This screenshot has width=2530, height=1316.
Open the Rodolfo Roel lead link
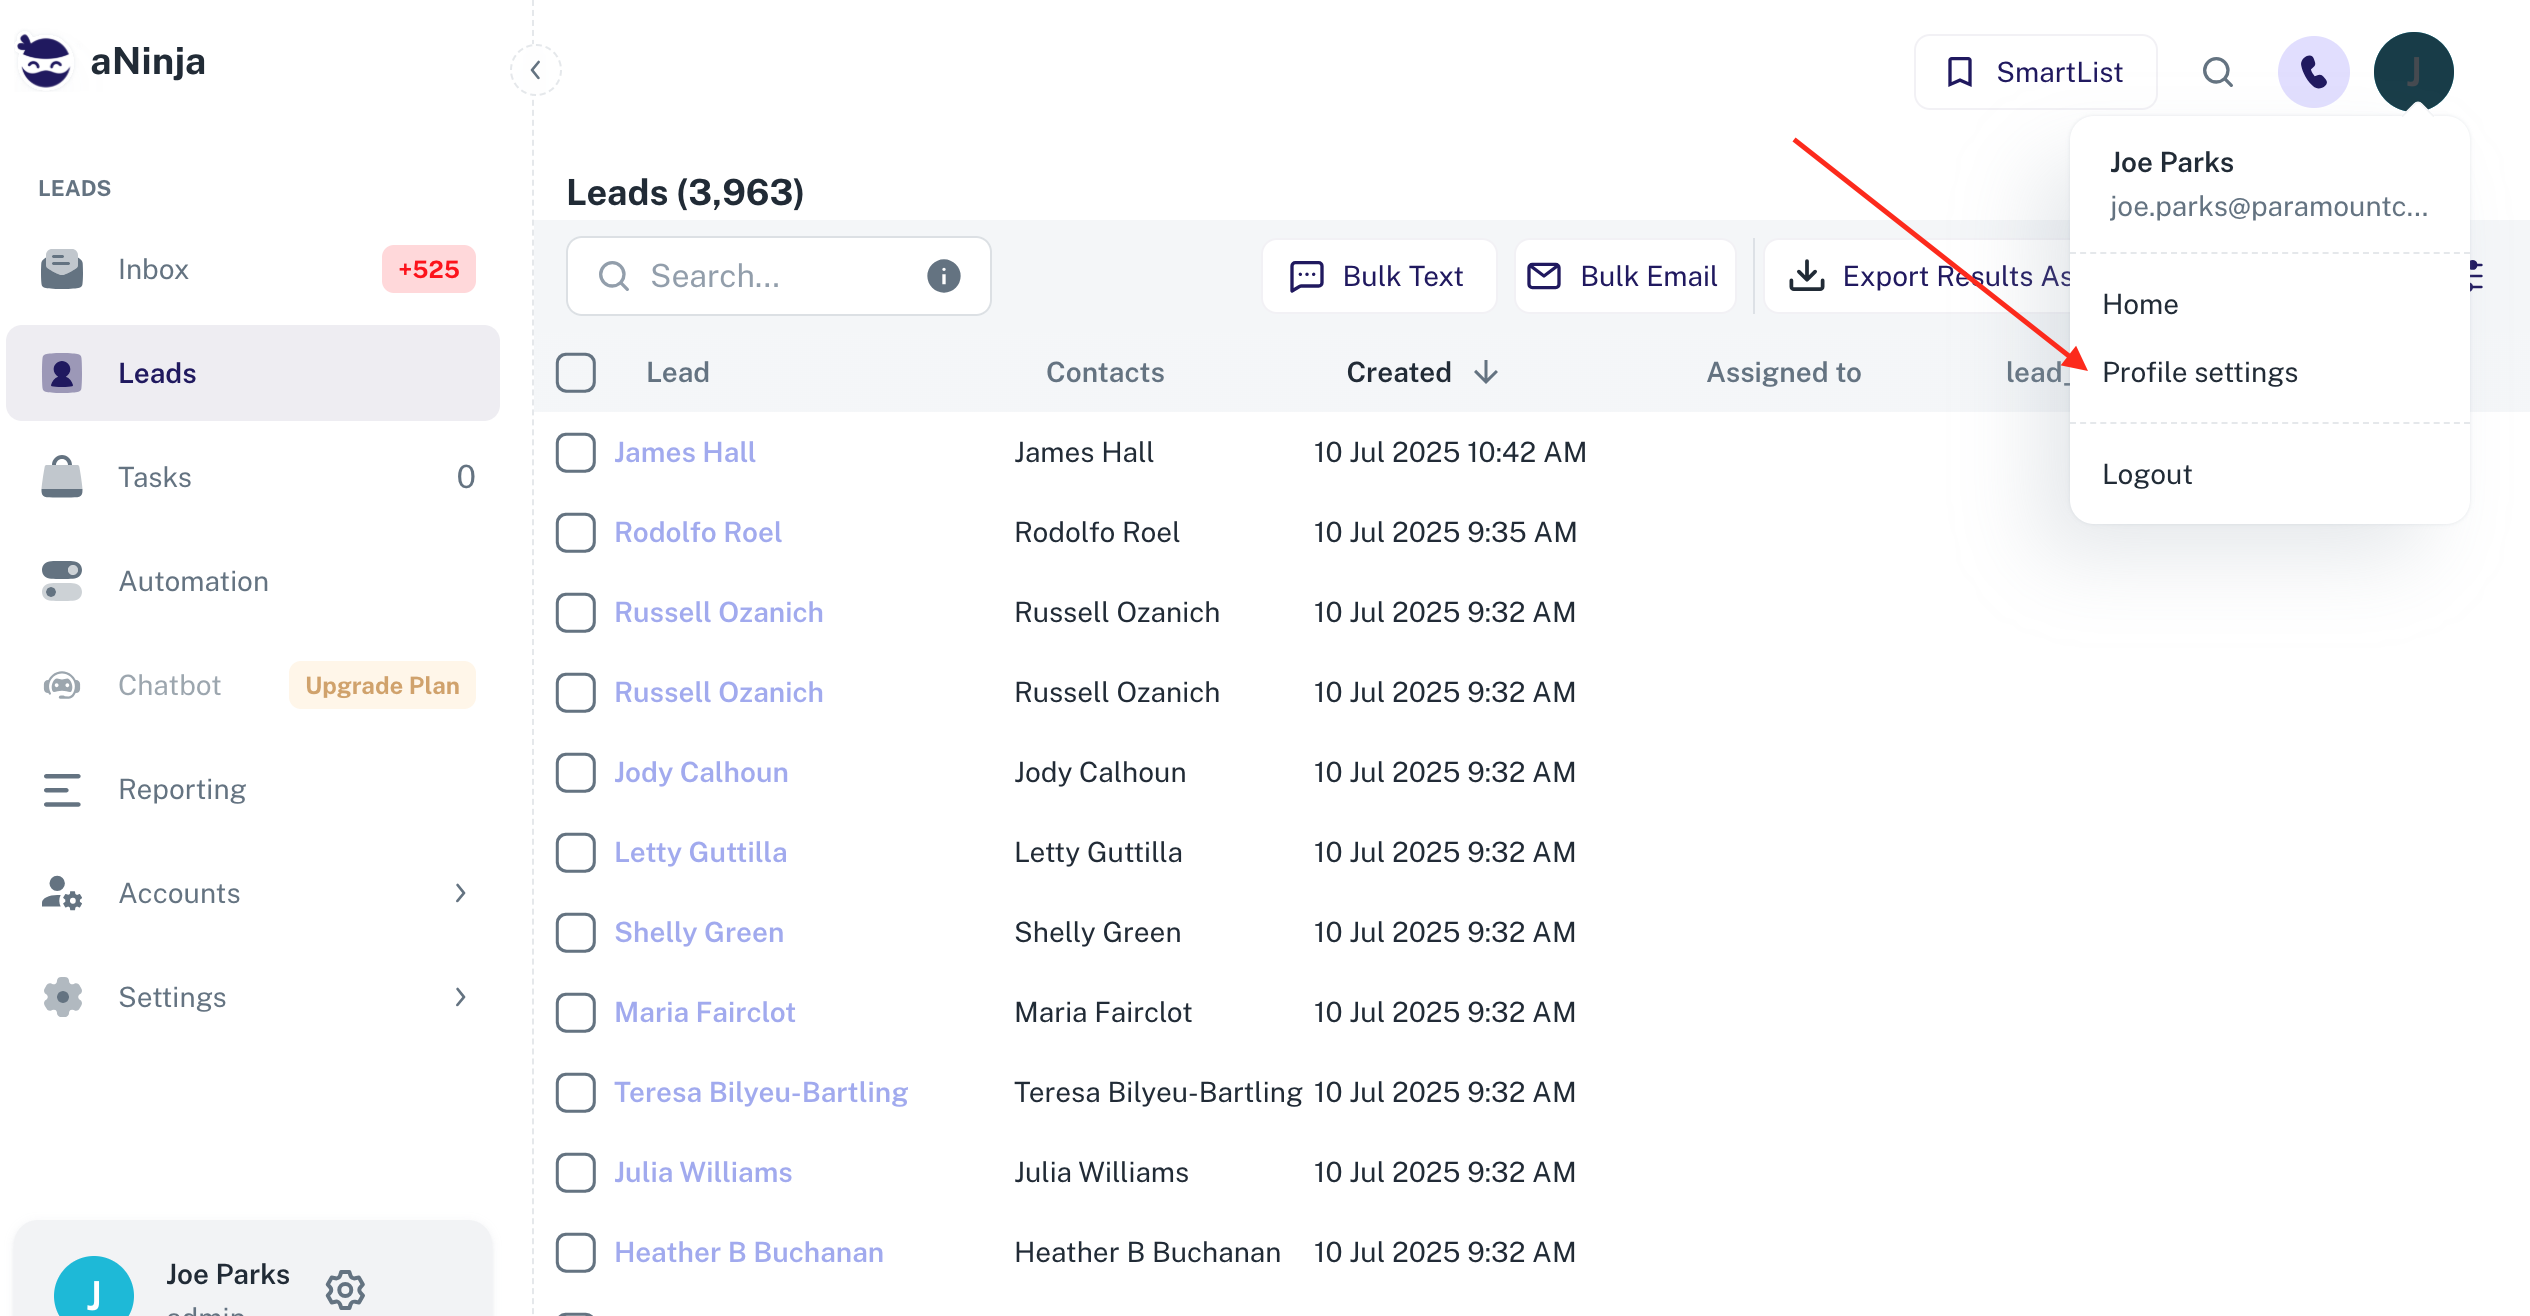tap(697, 532)
